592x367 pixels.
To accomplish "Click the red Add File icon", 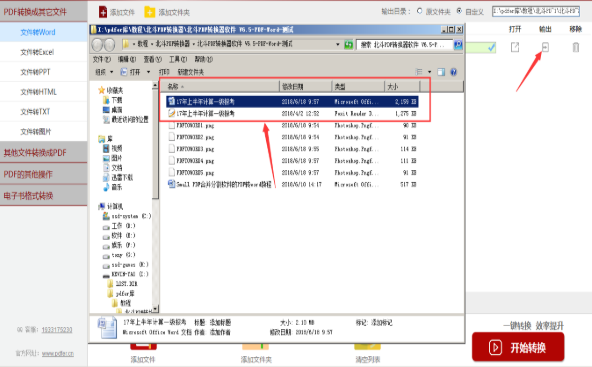I will click(103, 12).
